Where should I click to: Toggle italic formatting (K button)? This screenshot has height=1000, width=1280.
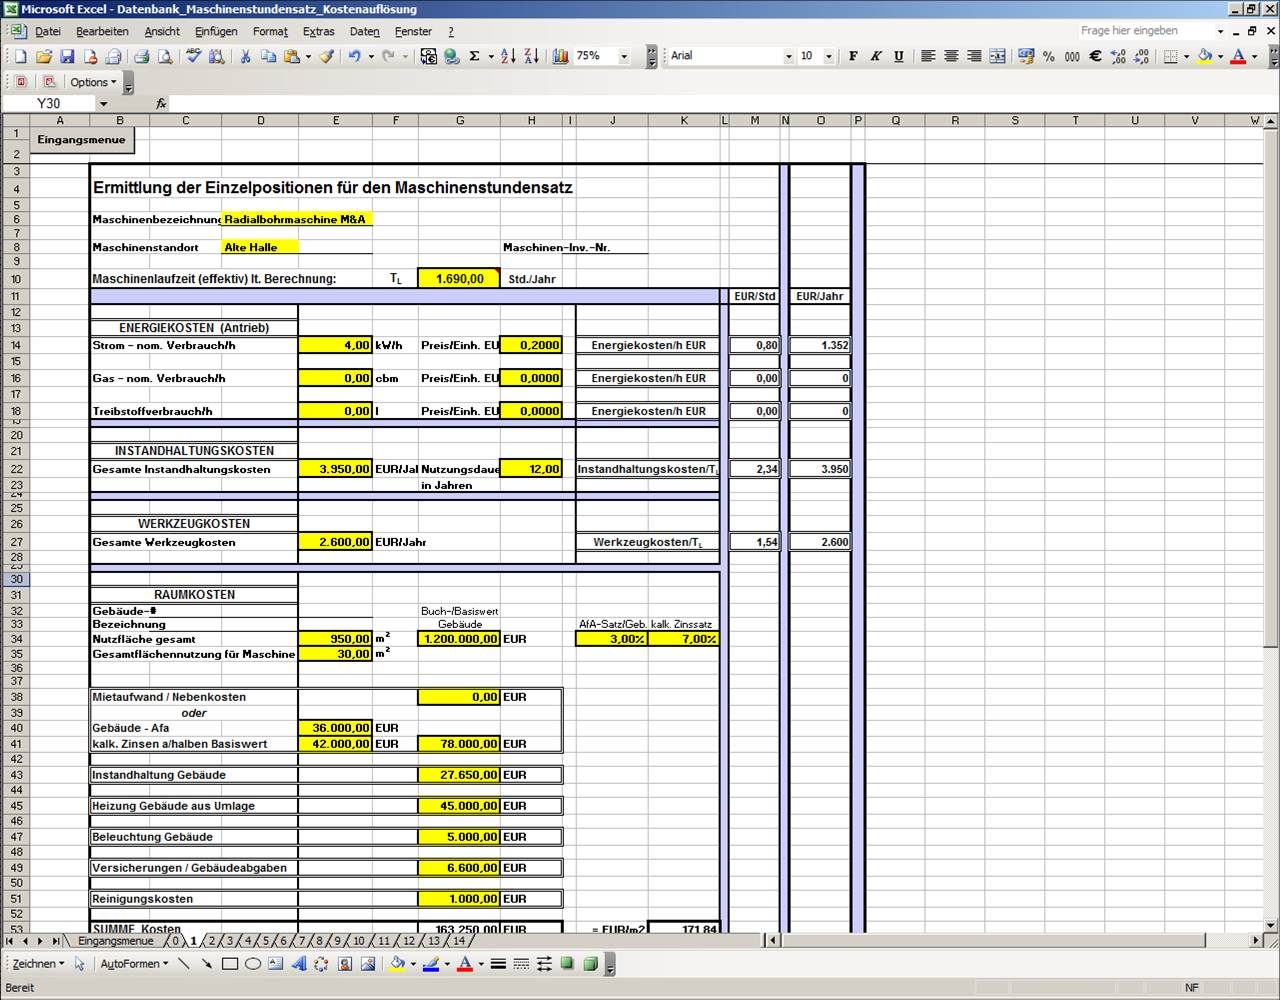pyautogui.click(x=876, y=57)
